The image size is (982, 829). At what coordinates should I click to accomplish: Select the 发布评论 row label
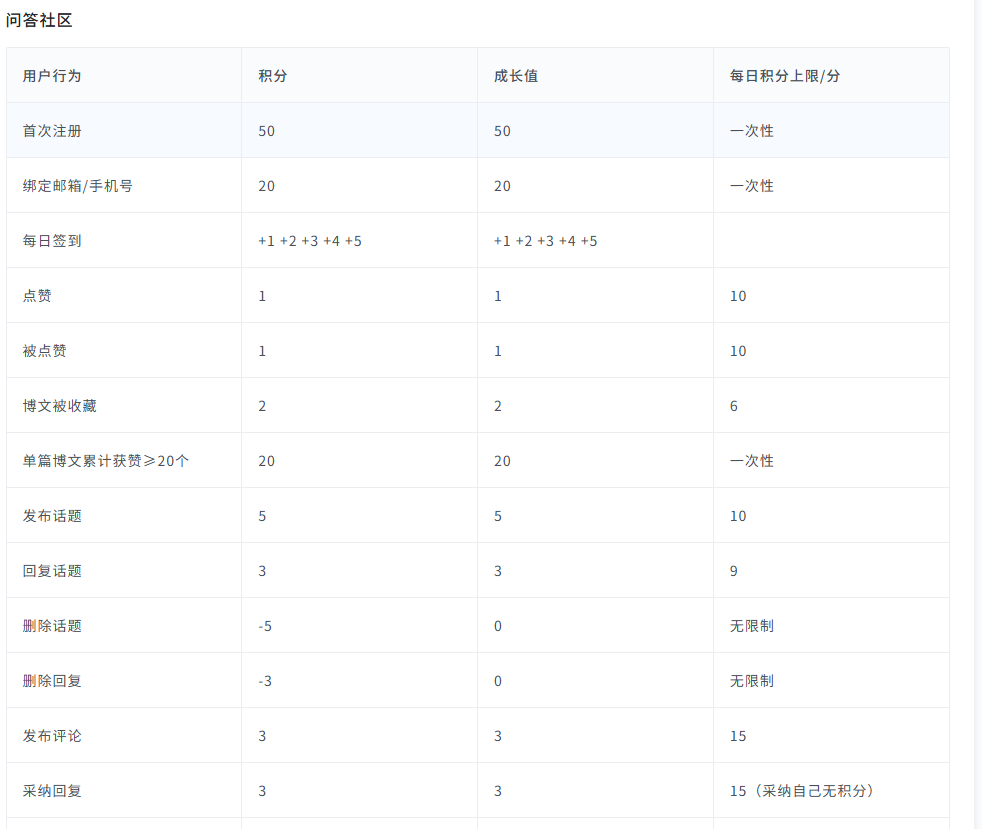(52, 736)
